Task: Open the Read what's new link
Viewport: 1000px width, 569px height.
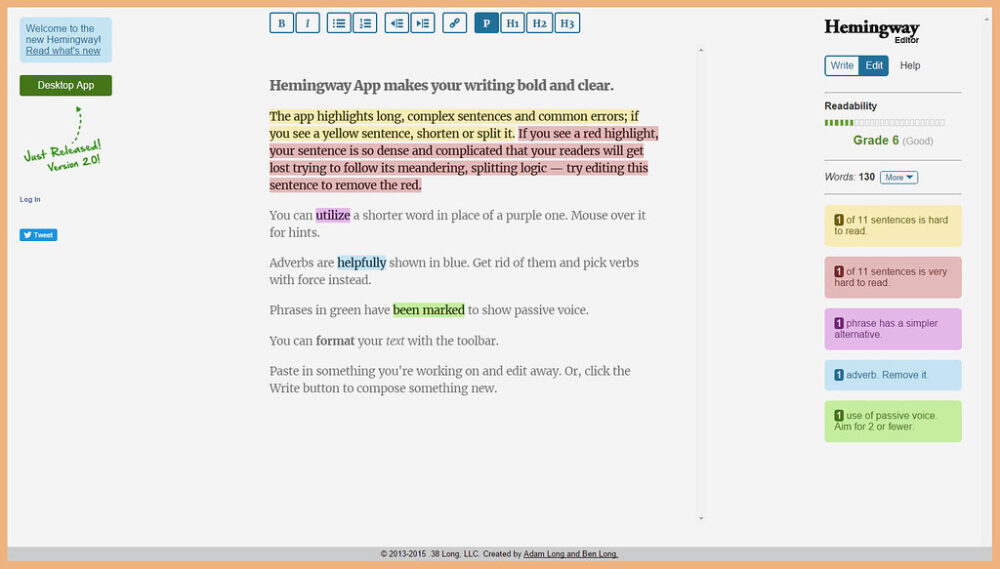Action: pos(63,51)
